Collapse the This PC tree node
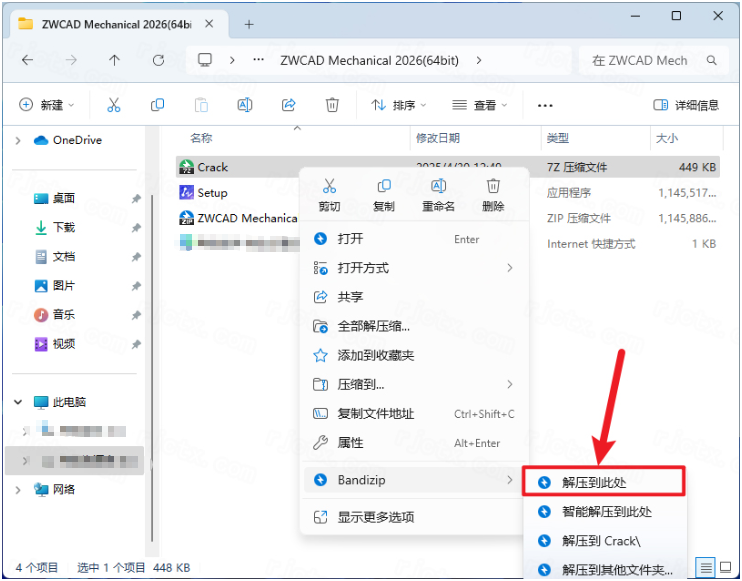This screenshot has width=742, height=581. [x=18, y=402]
